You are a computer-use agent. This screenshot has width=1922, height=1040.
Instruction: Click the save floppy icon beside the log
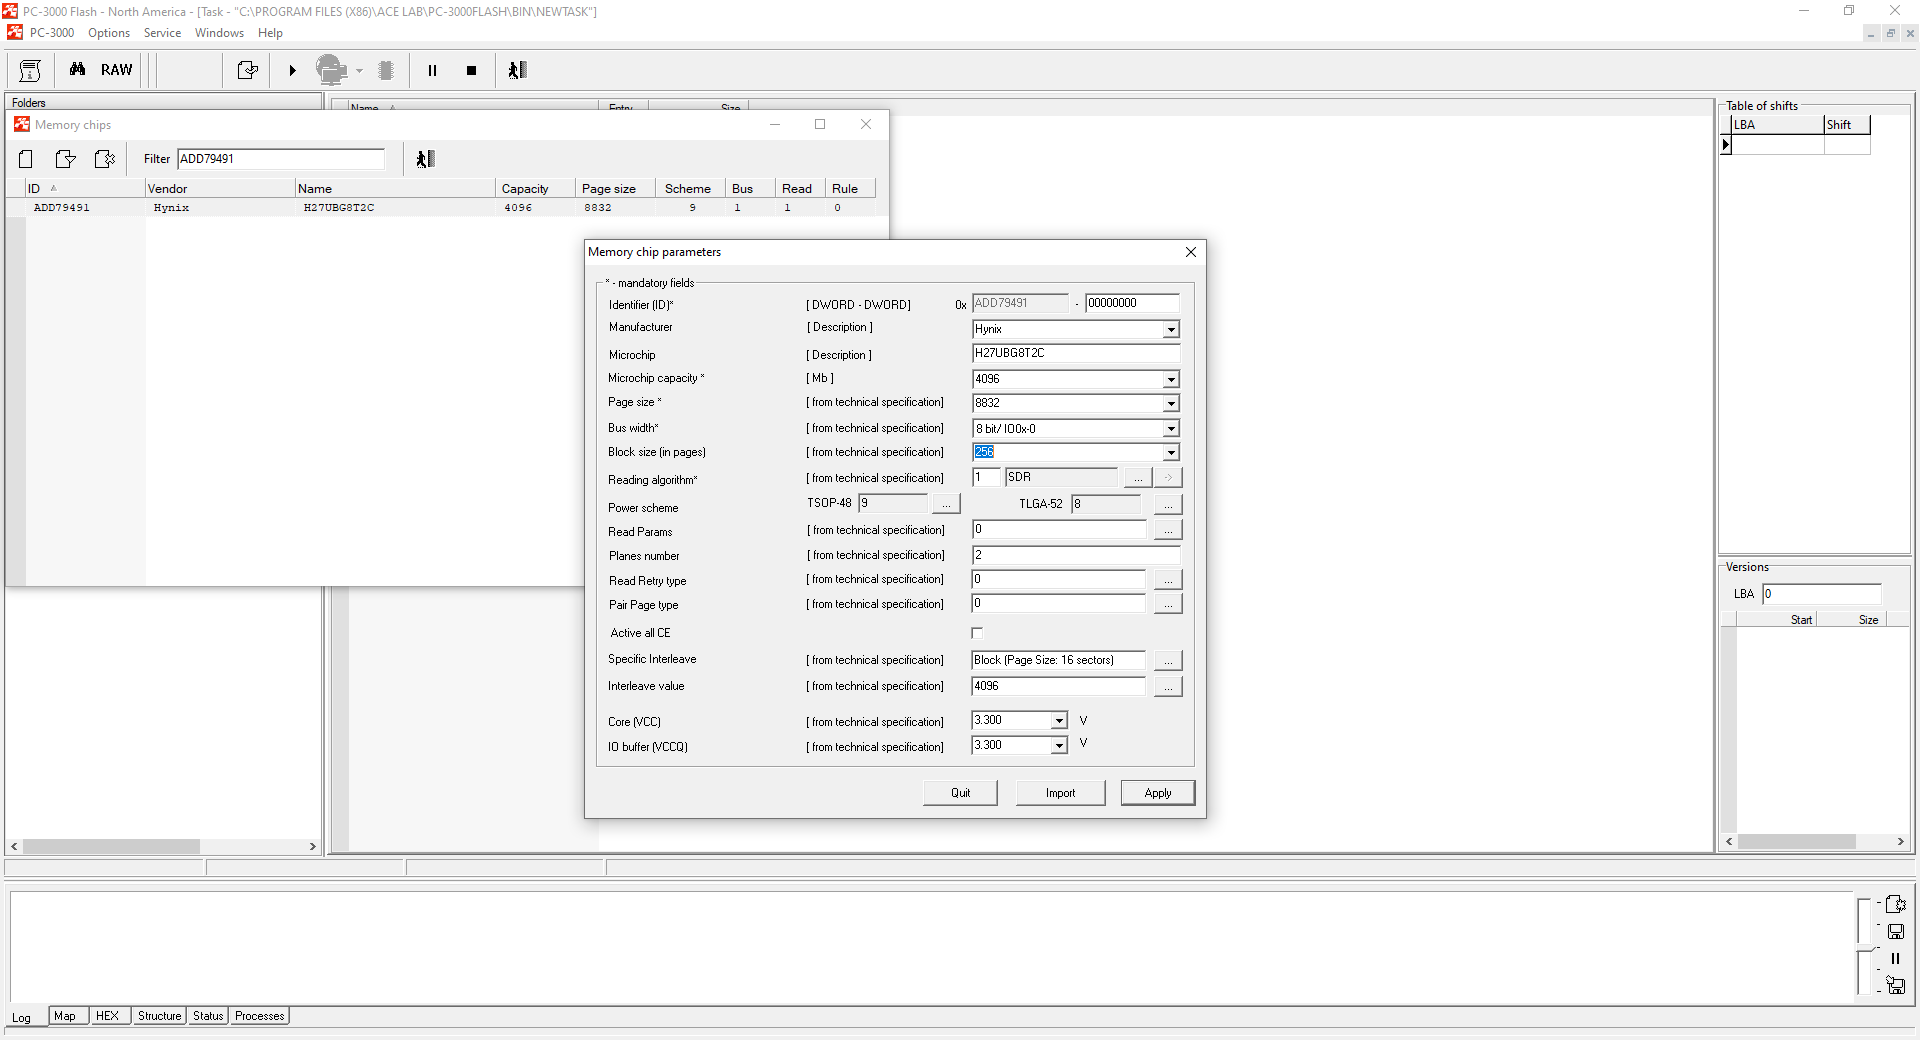pos(1895,931)
